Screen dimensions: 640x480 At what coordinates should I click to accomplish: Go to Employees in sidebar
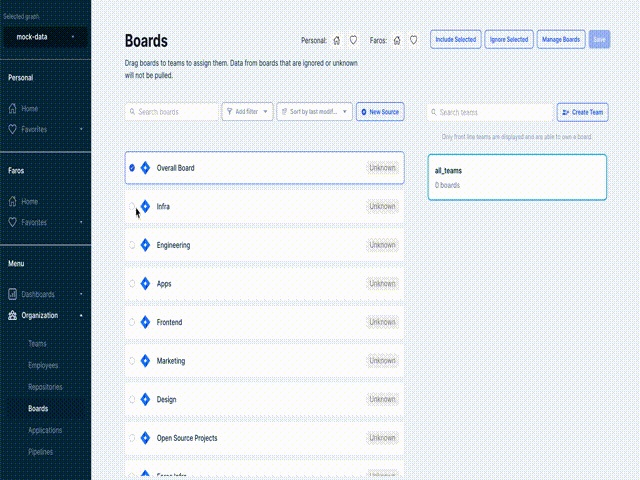click(x=43, y=365)
